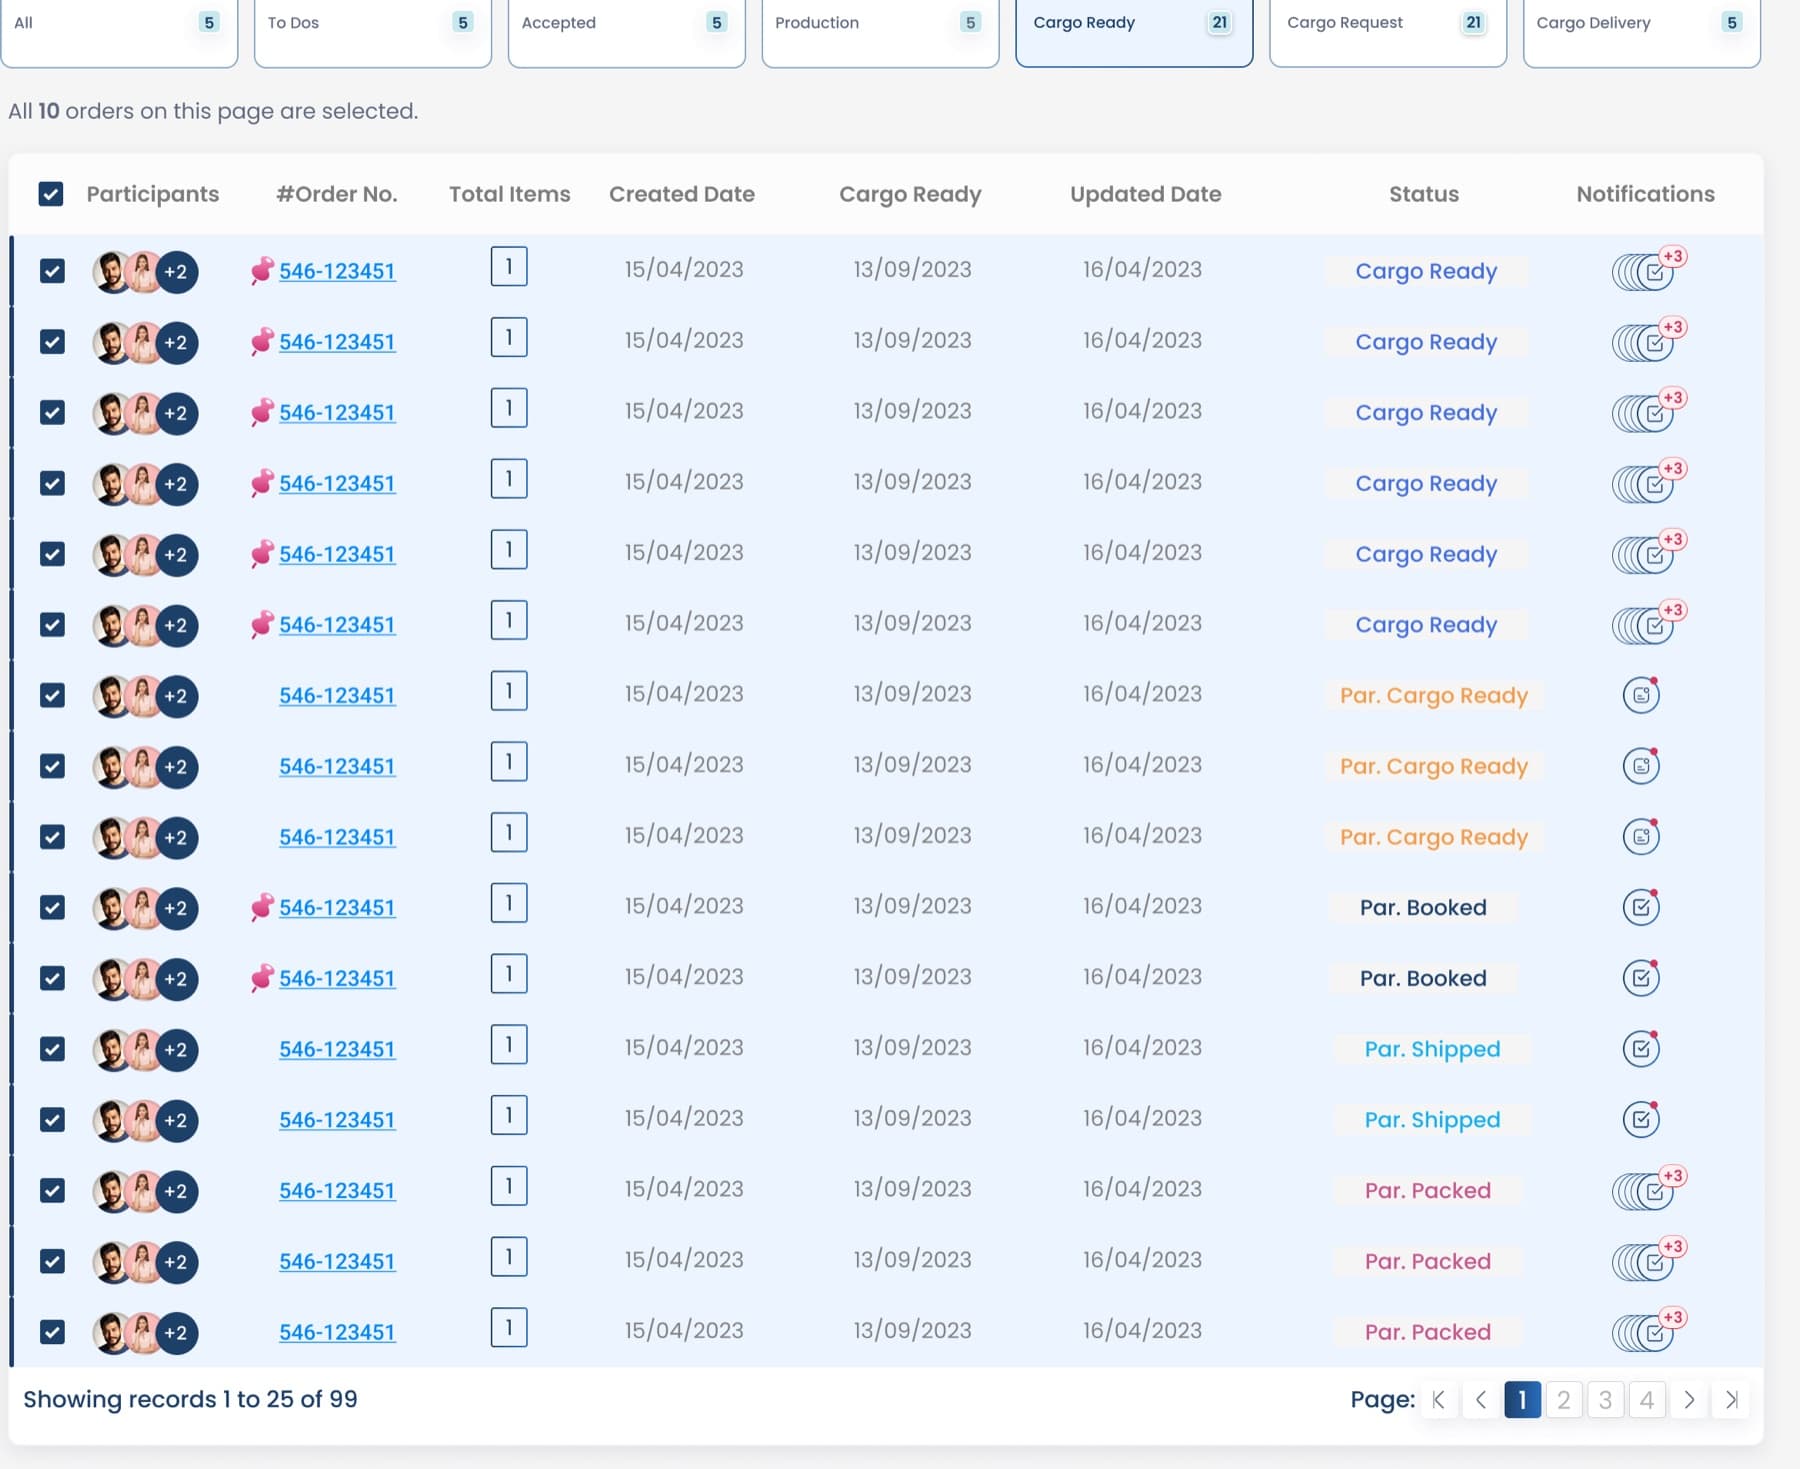The height and width of the screenshot is (1469, 1800).
Task: Open order link in first Par. Booked row
Action: click(337, 907)
